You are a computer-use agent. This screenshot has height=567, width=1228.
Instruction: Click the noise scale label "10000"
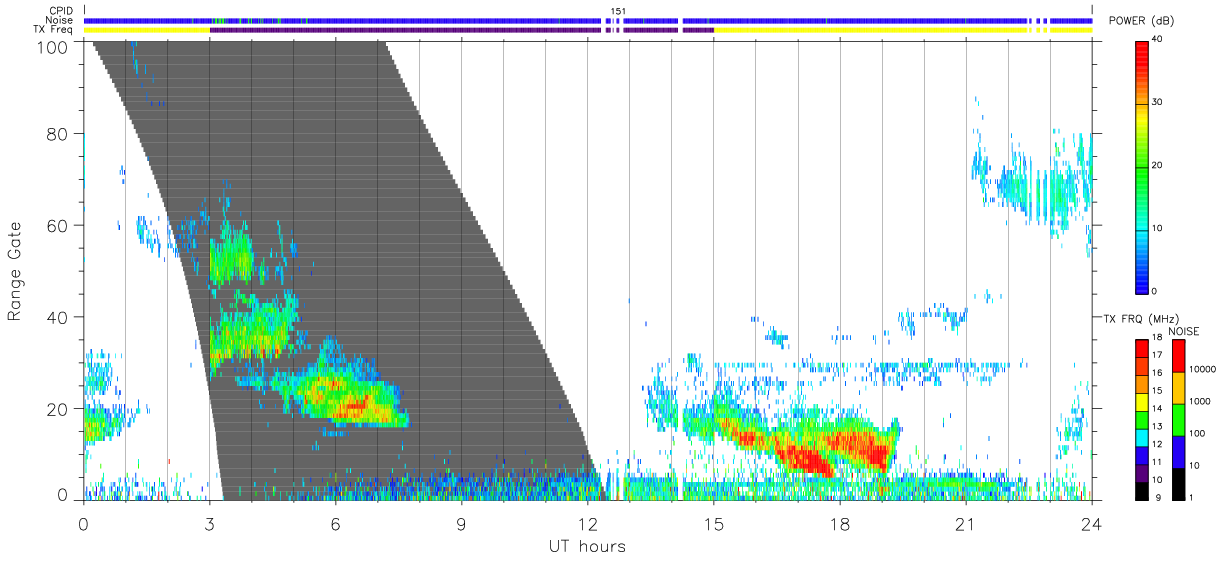1204,370
